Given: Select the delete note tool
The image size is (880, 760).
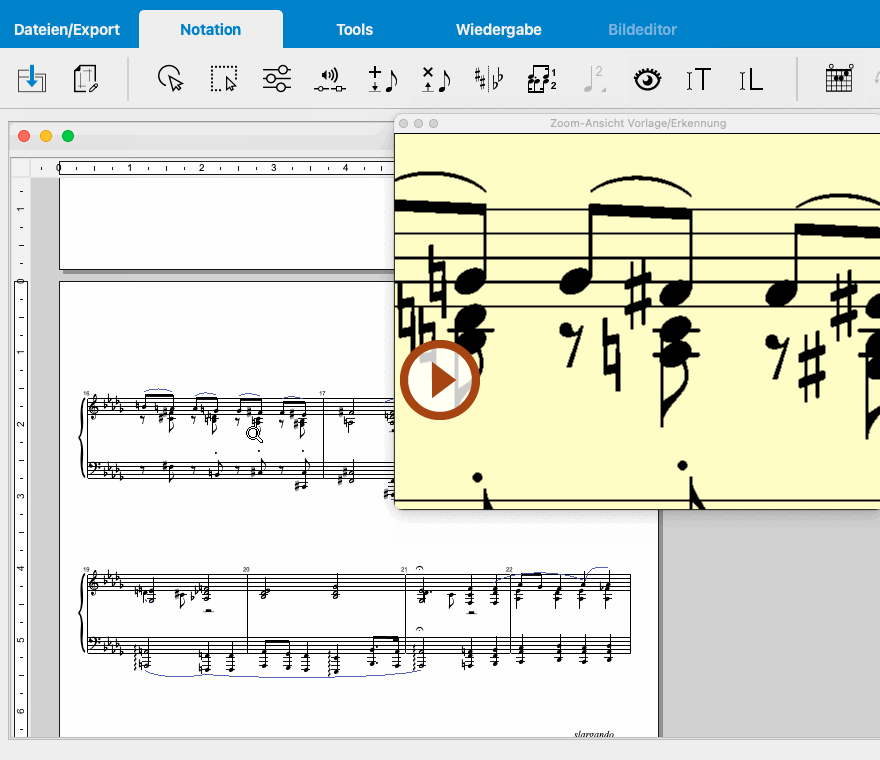Looking at the screenshot, I should coord(435,79).
